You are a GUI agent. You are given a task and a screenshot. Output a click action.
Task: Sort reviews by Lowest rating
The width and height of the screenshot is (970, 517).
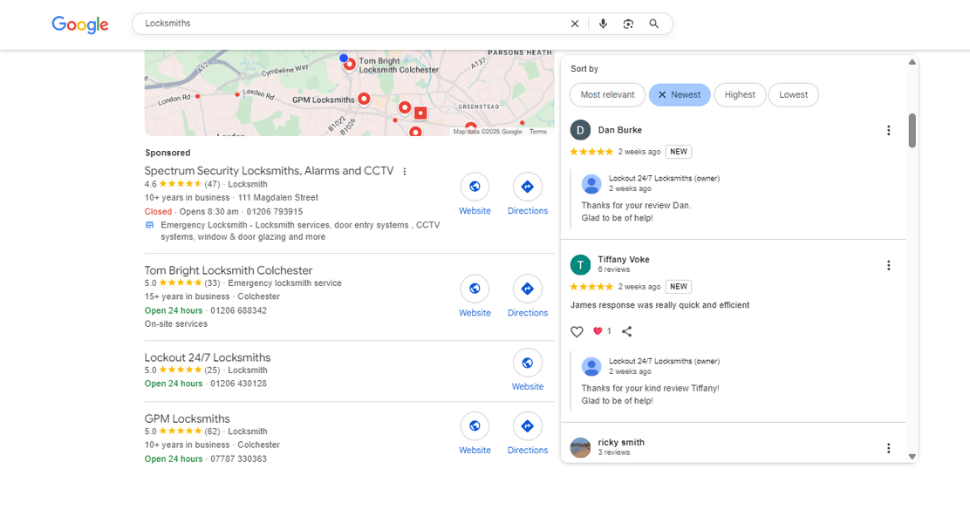pyautogui.click(x=794, y=95)
